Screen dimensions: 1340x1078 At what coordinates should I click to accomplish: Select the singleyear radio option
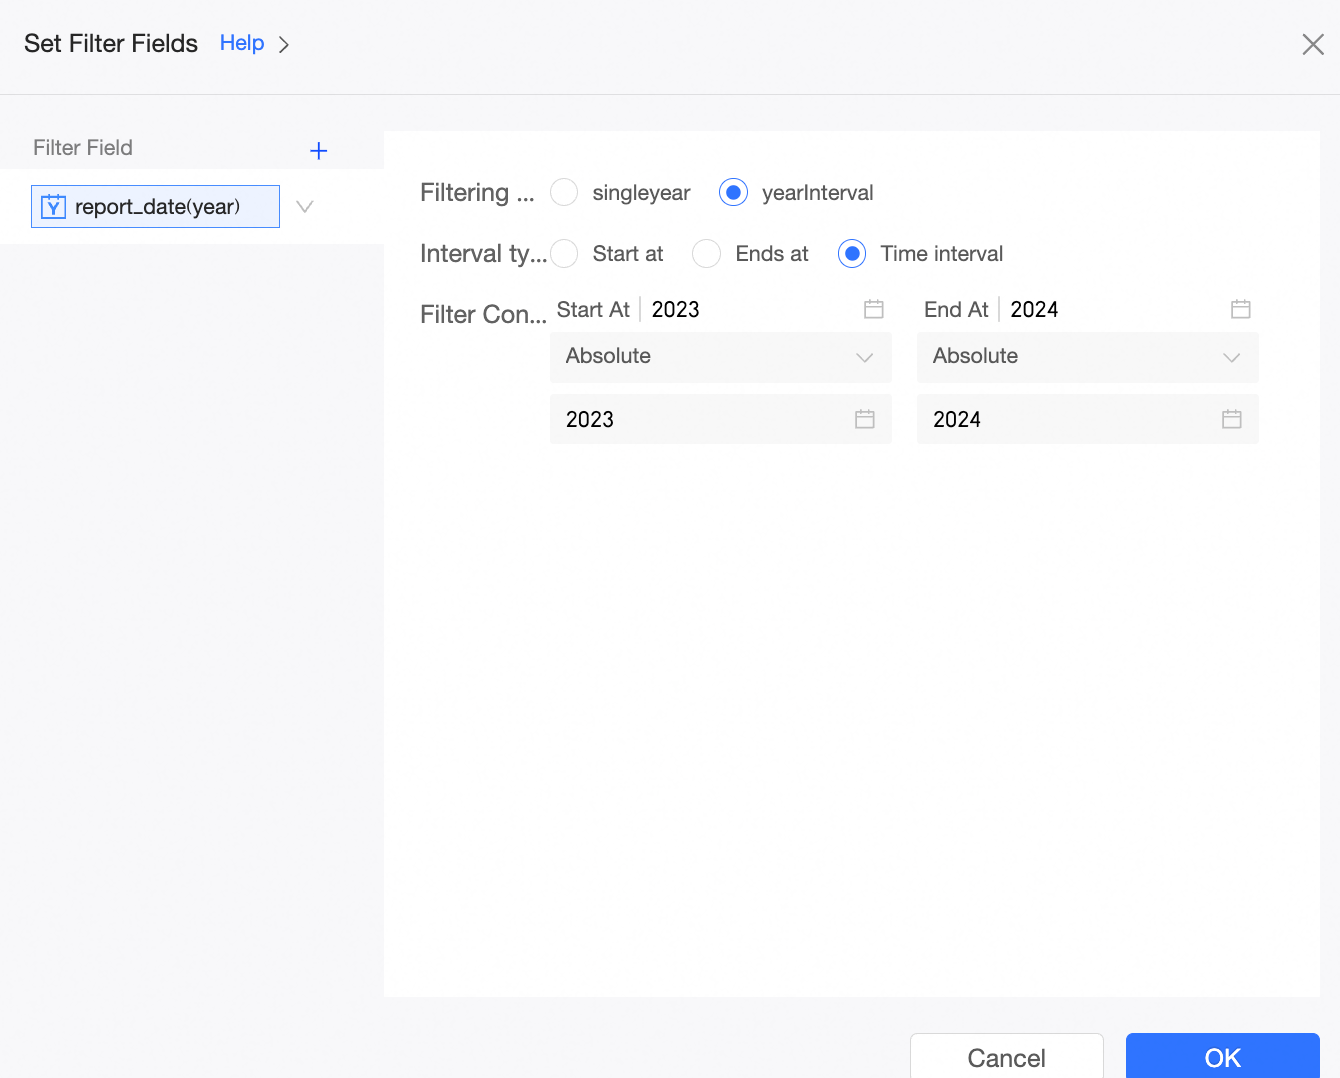(x=564, y=192)
